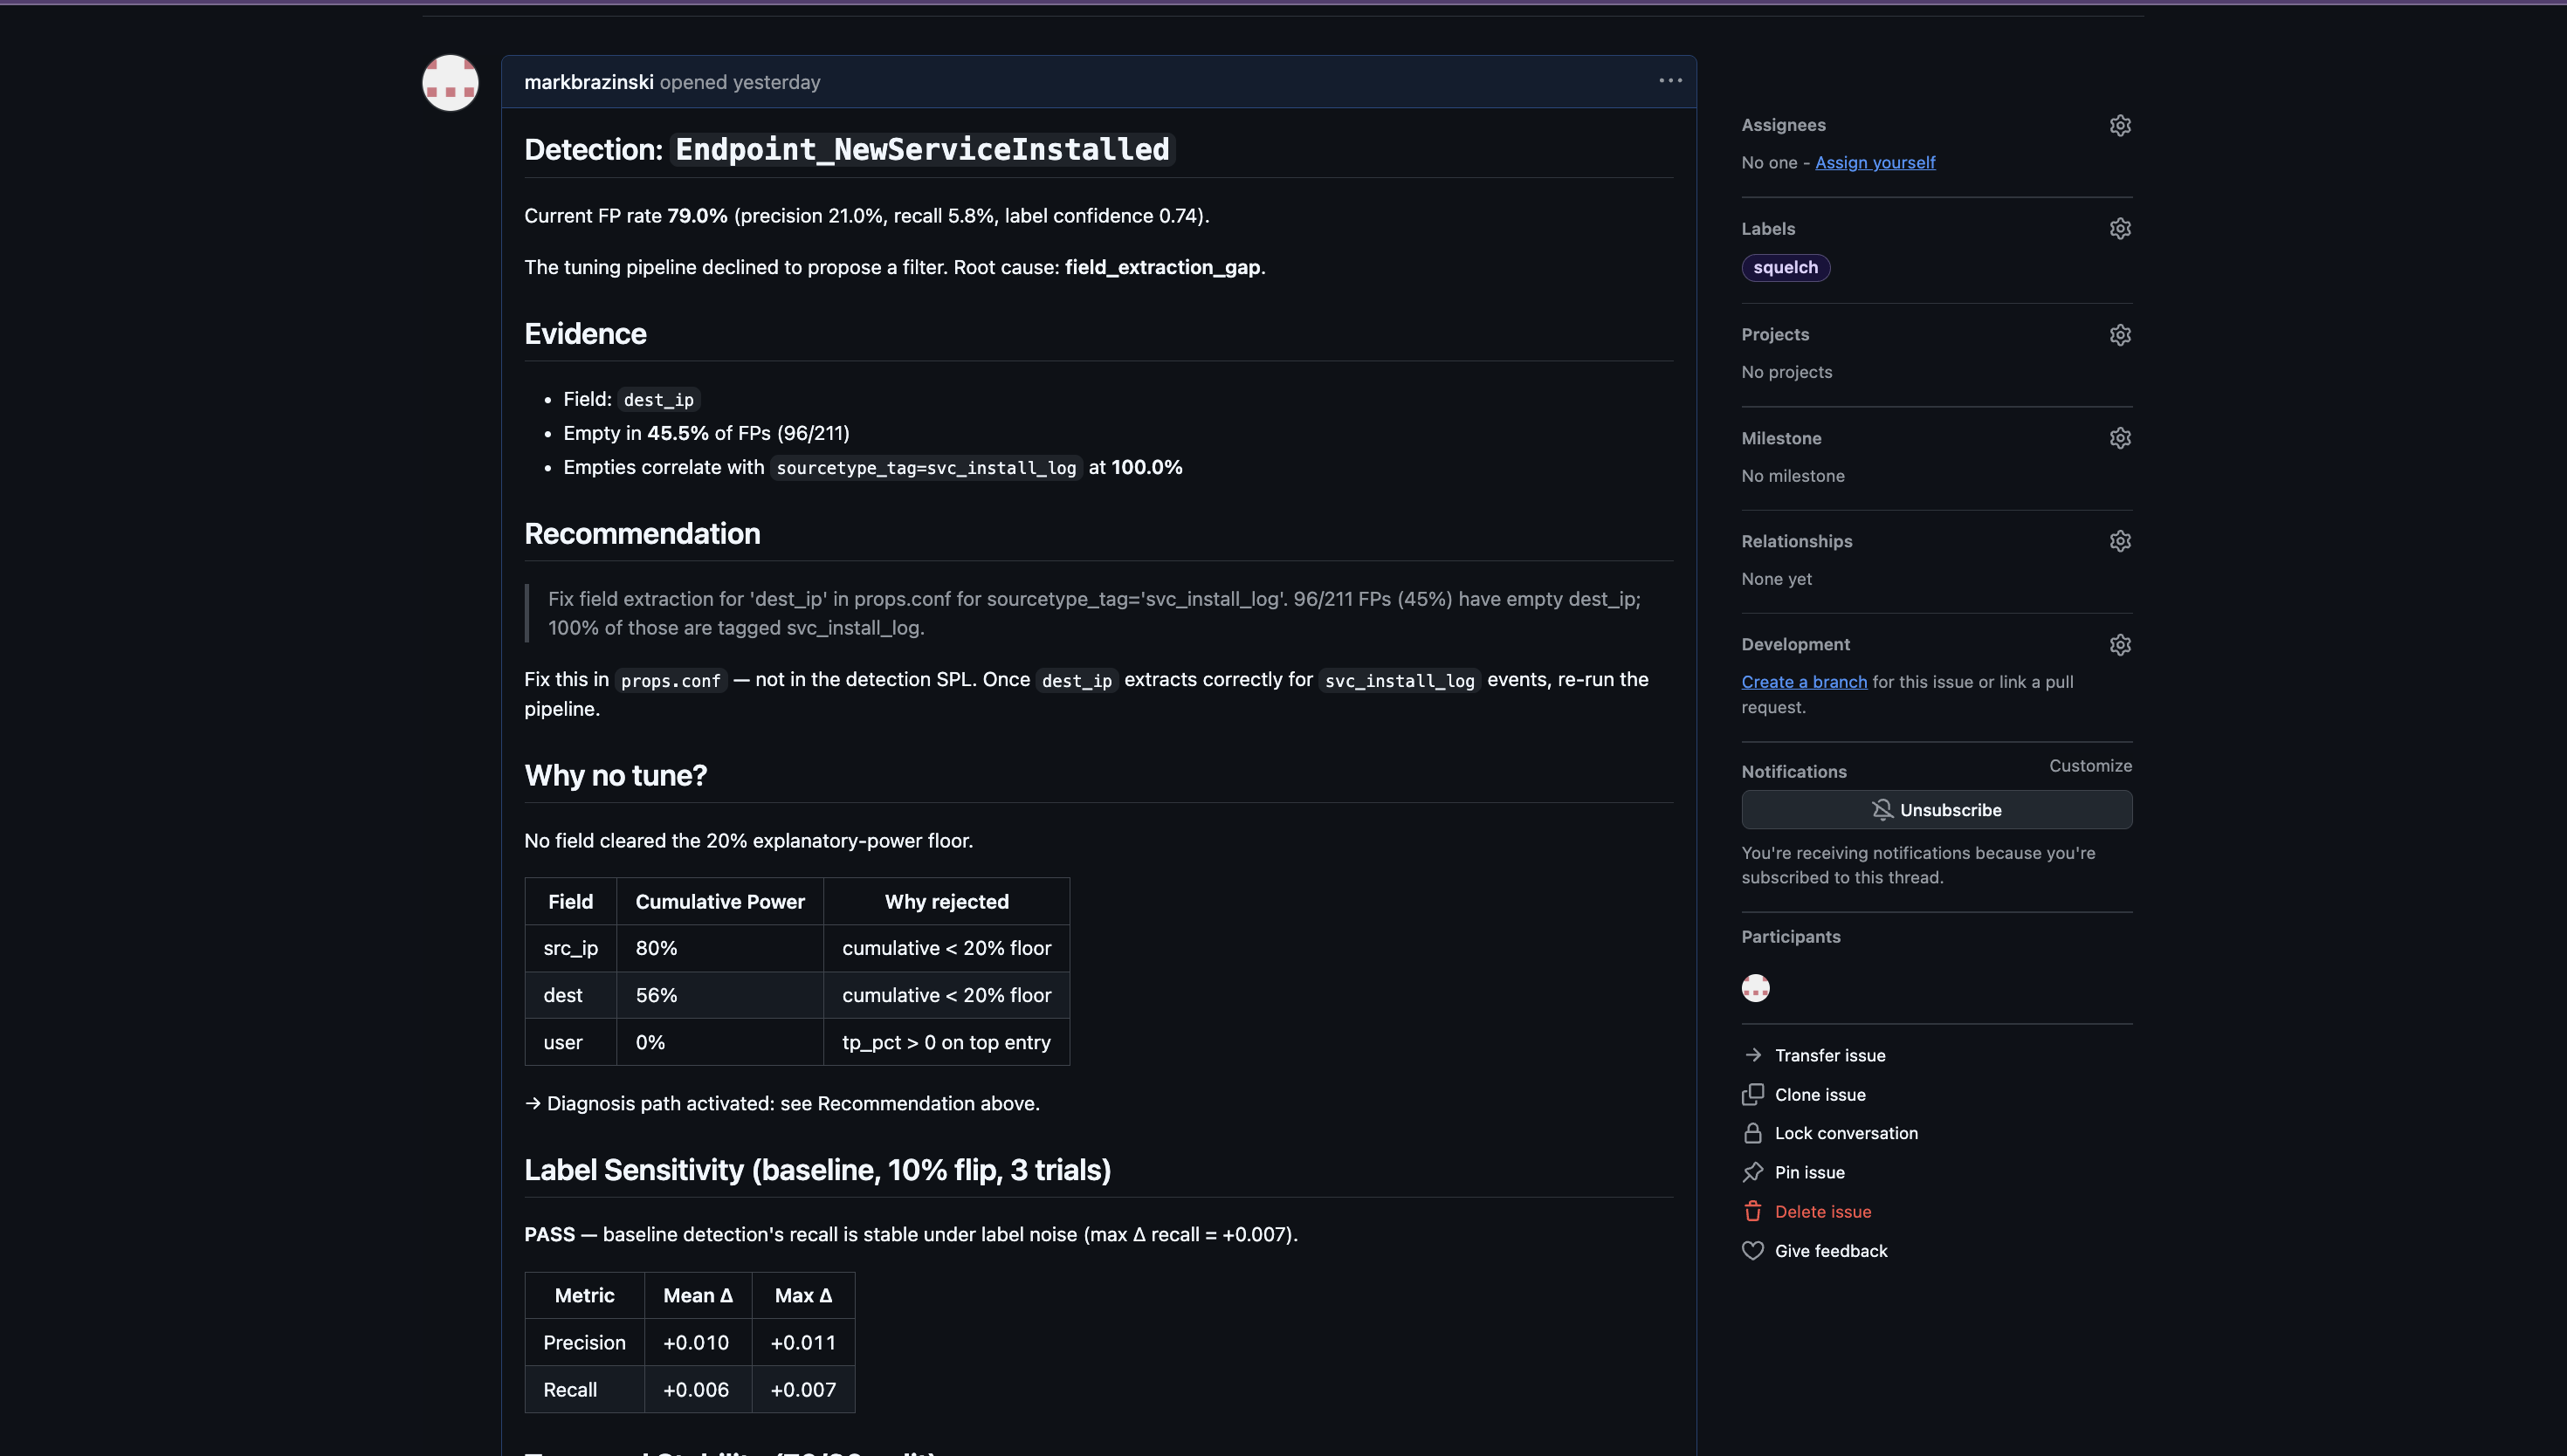Click the '+0.011' Max delta cell
Viewport: 2567px width, 1456px height.
pyautogui.click(x=802, y=1343)
